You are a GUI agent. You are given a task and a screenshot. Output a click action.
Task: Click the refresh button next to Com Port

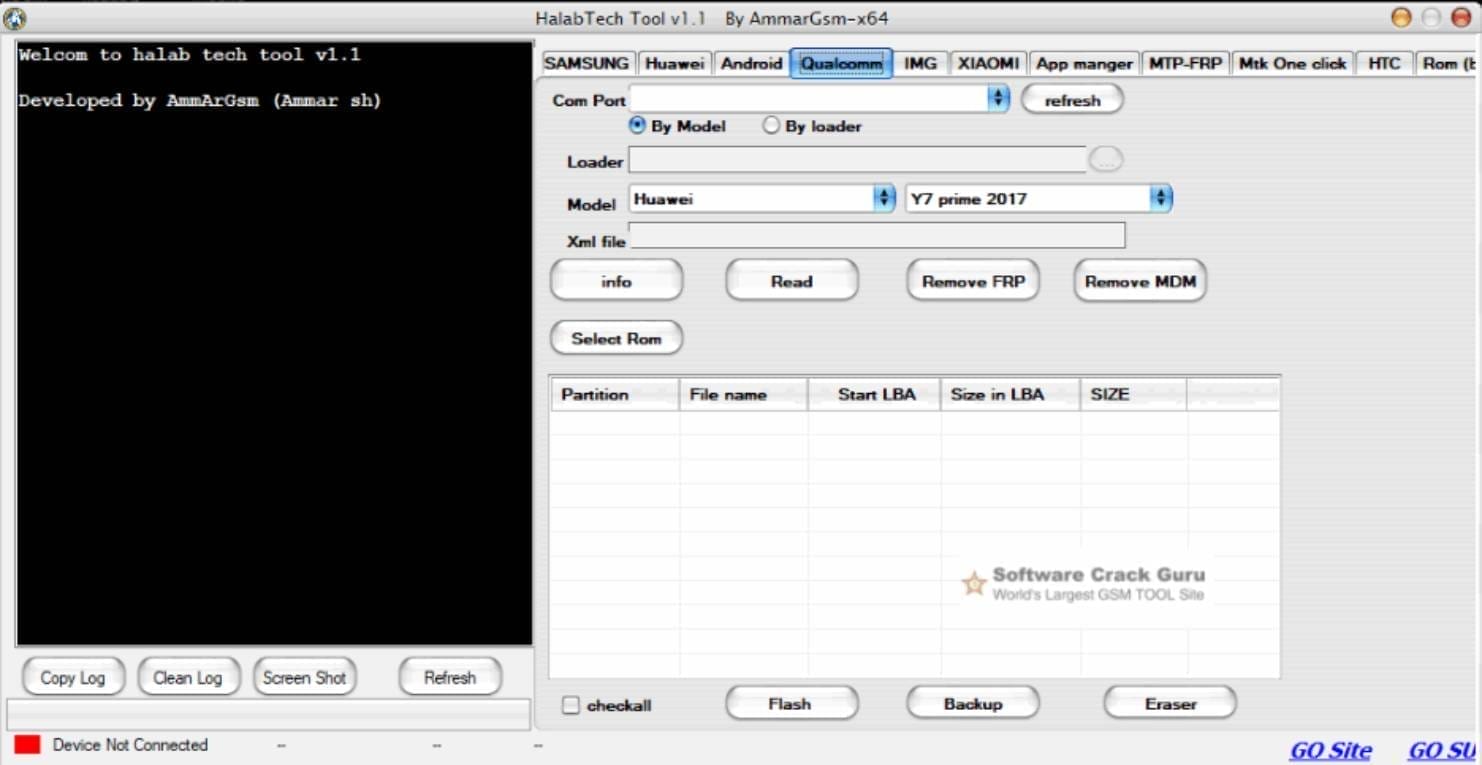pos(1071,99)
